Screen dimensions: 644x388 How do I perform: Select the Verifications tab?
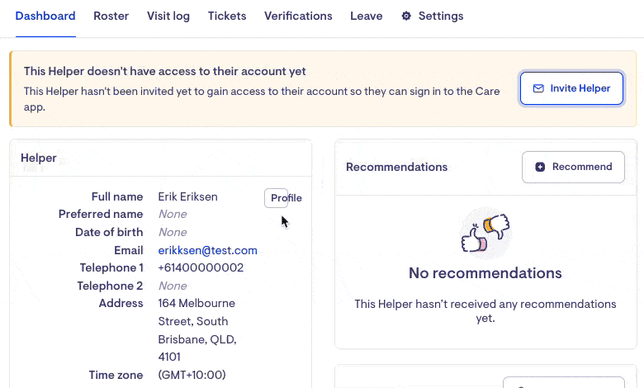298,16
